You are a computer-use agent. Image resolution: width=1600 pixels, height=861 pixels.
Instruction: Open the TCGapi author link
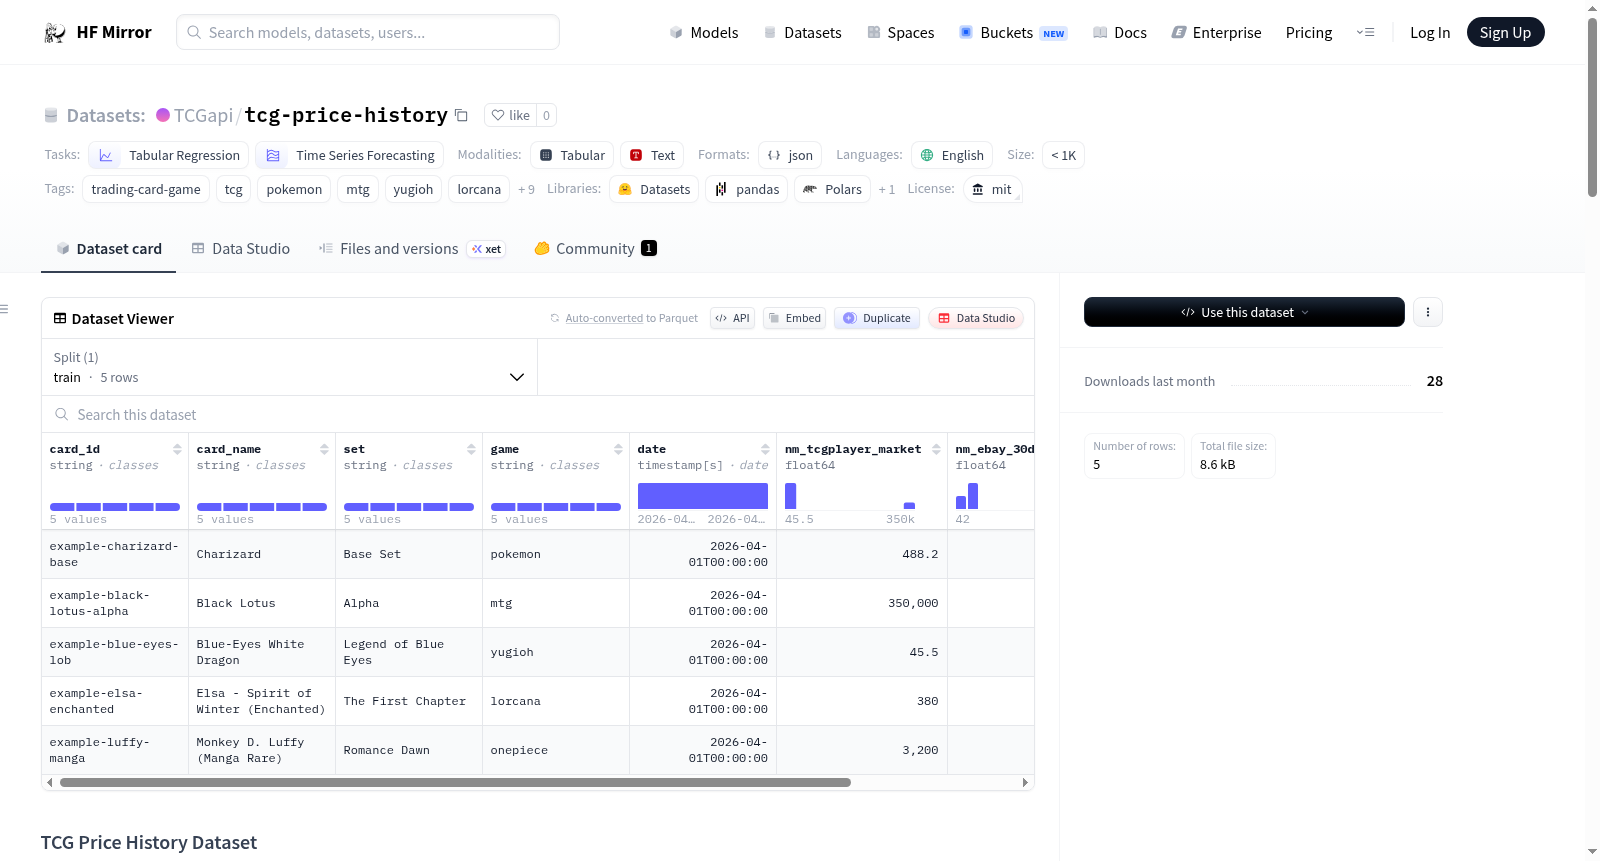(x=203, y=115)
